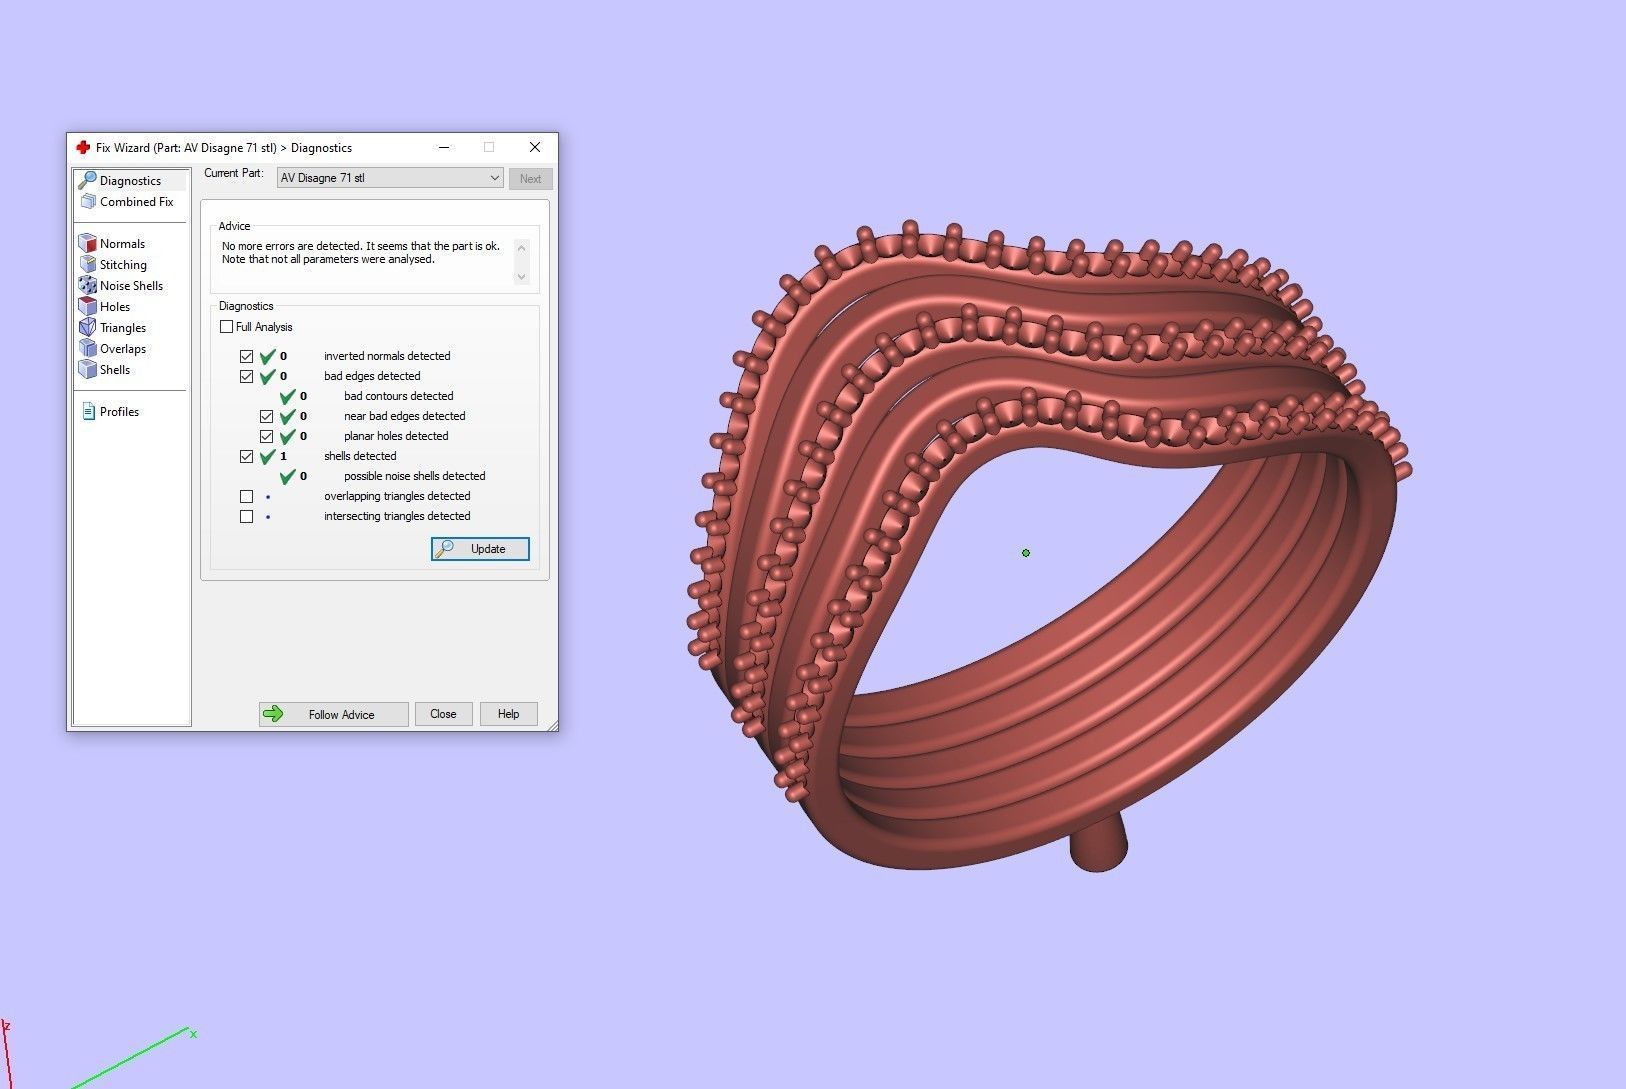
Task: Uncheck shells detected checkbox
Action: pyautogui.click(x=246, y=456)
